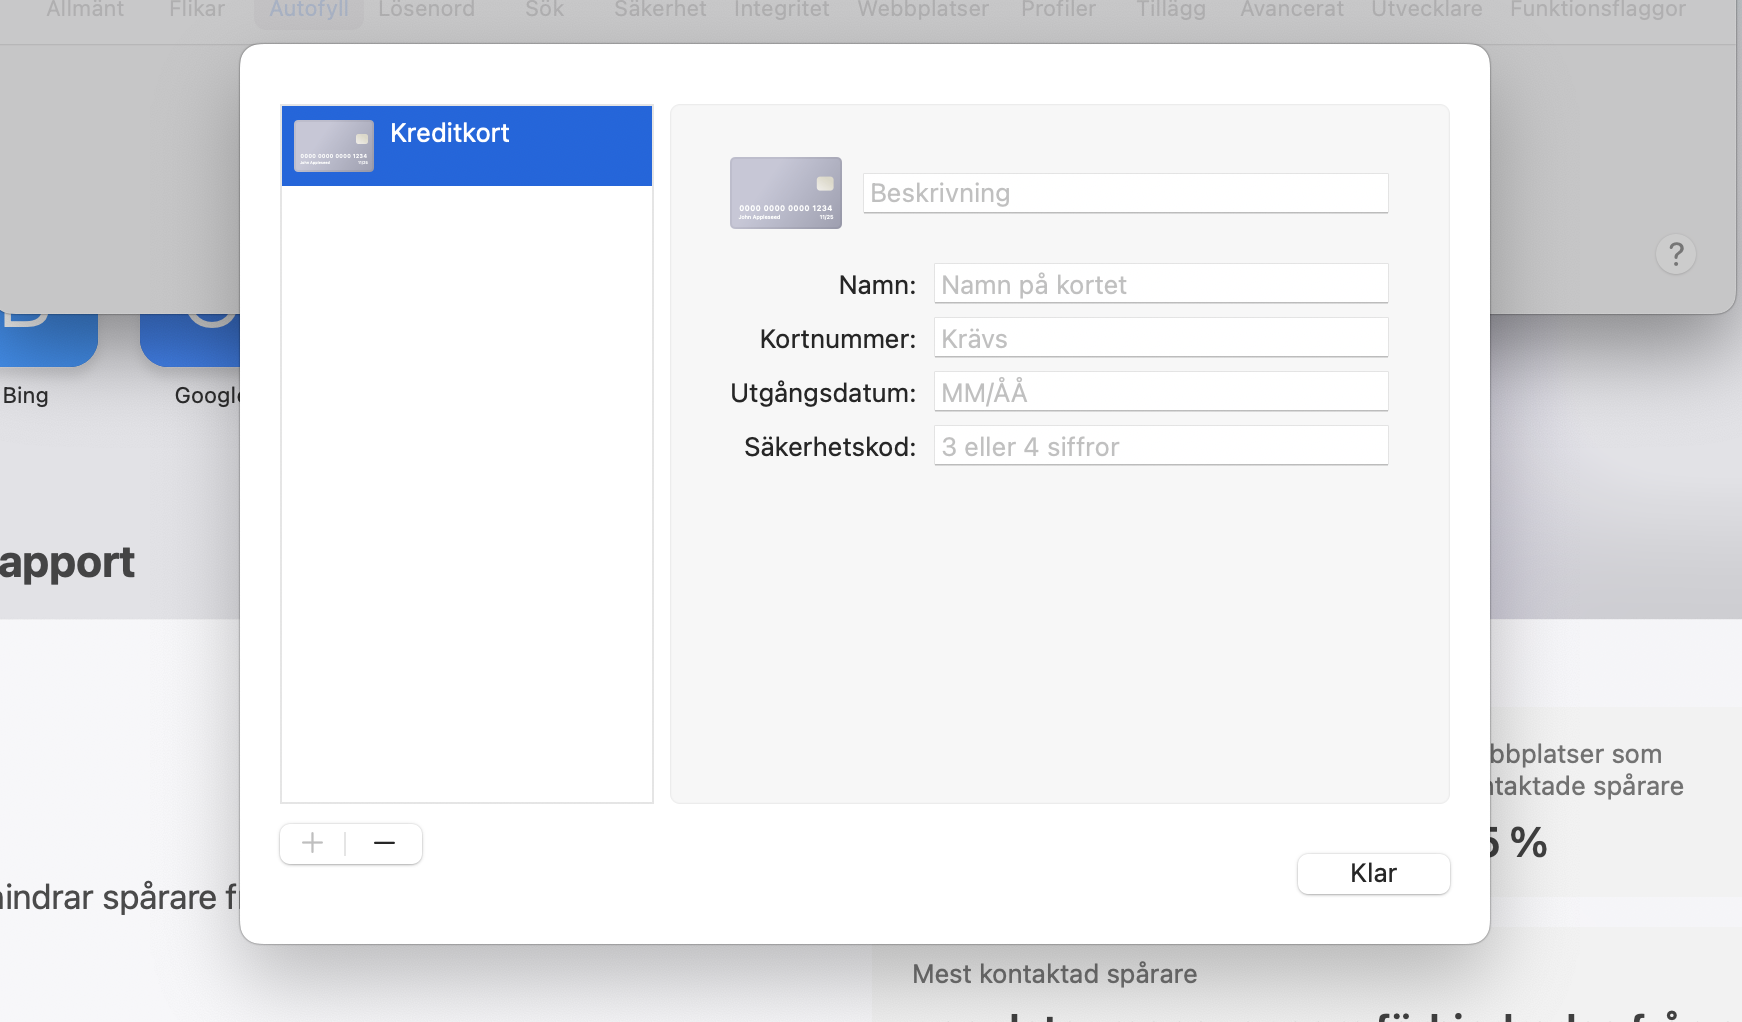Click the Säkerhetskod field
The width and height of the screenshot is (1742, 1022).
click(1161, 446)
